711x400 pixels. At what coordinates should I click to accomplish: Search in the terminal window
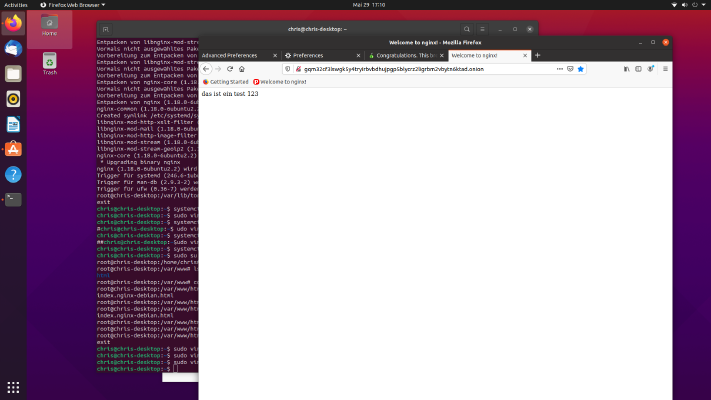click(x=467, y=29)
